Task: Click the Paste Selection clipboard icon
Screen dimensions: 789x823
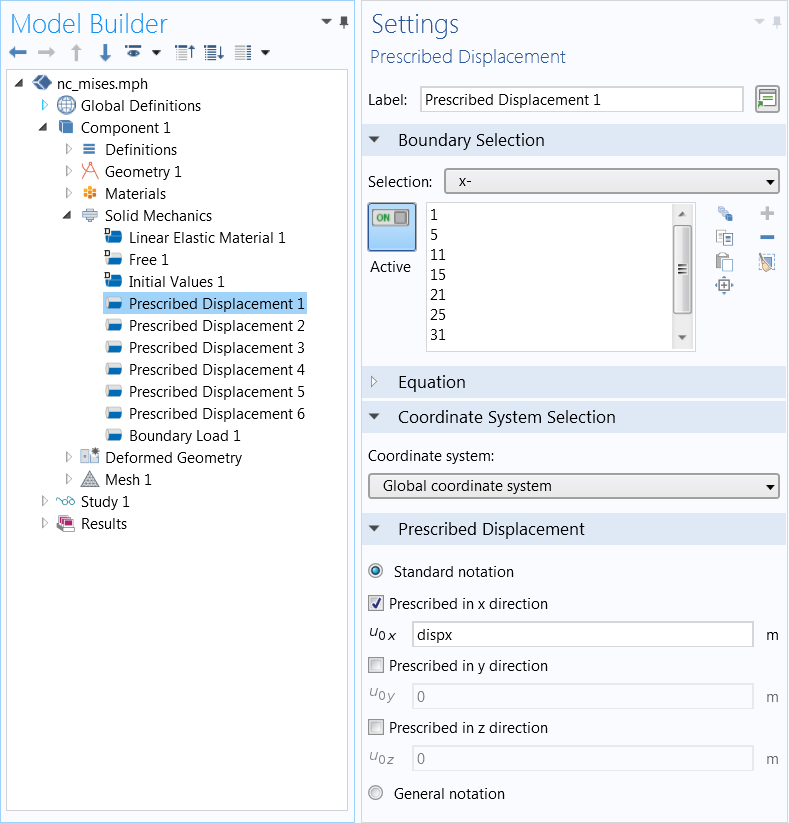Action: pyautogui.click(x=724, y=261)
